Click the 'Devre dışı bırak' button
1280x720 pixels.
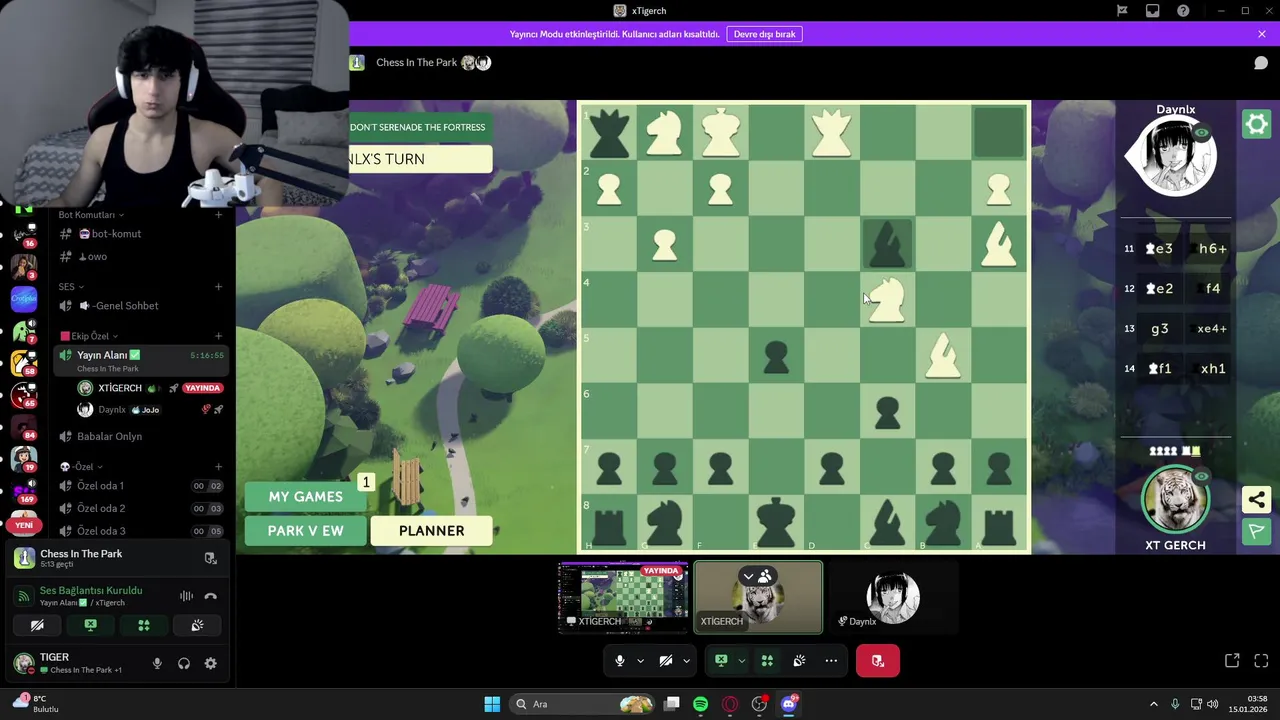click(765, 34)
